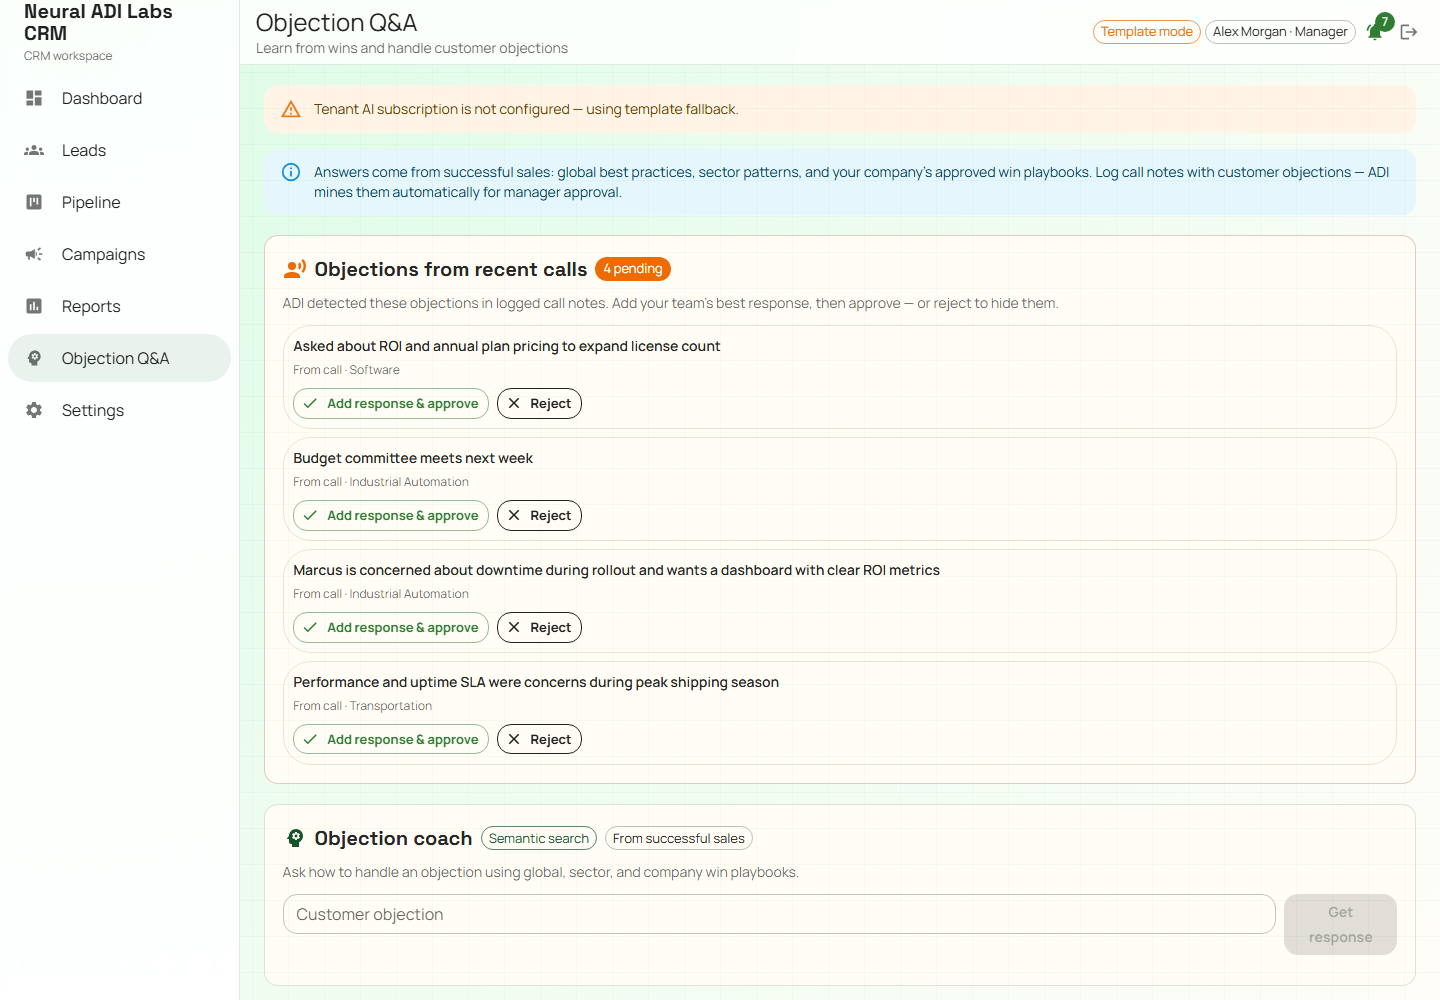This screenshot has width=1440, height=1000.
Task: Click the 4 pending badge
Action: (633, 269)
